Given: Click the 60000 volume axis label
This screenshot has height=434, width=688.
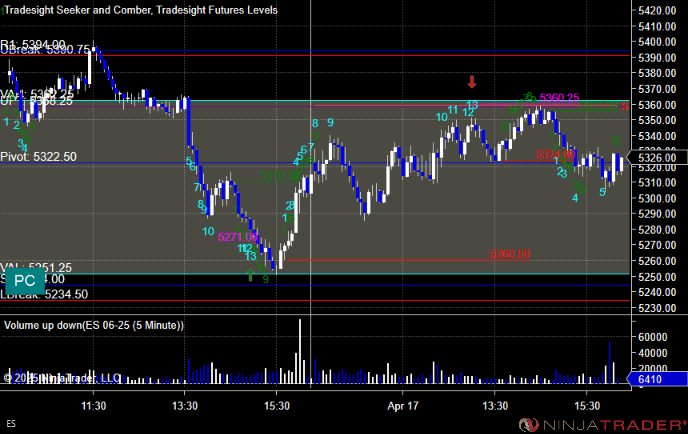Looking at the screenshot, I should (x=653, y=337).
